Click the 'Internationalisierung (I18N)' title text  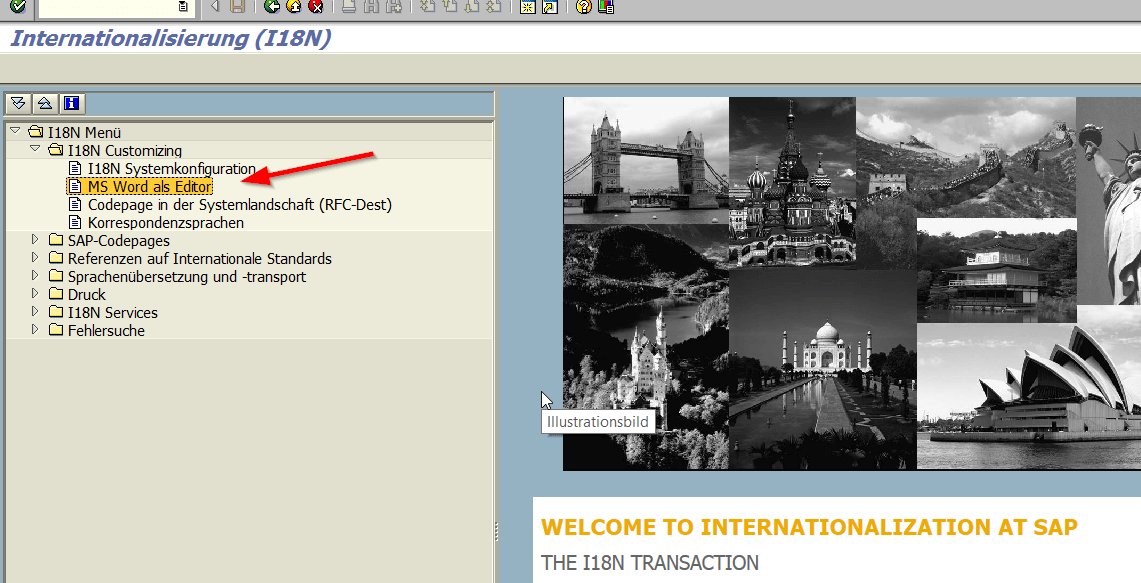click(170, 38)
